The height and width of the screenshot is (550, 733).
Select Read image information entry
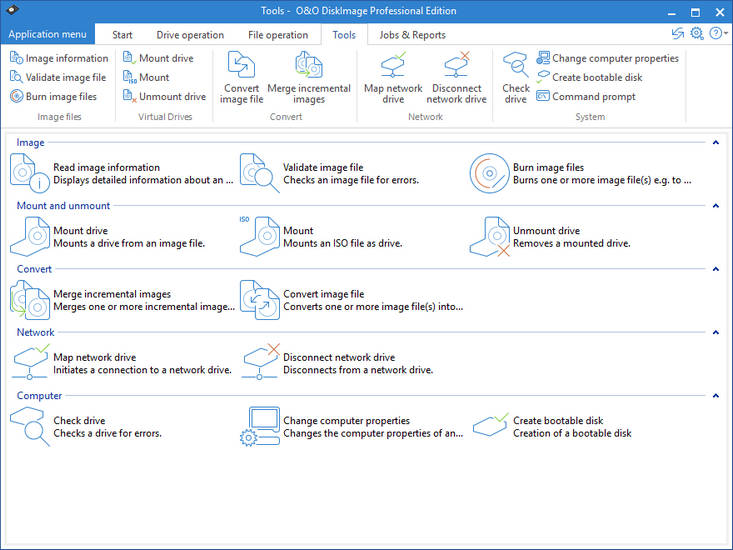click(x=106, y=168)
